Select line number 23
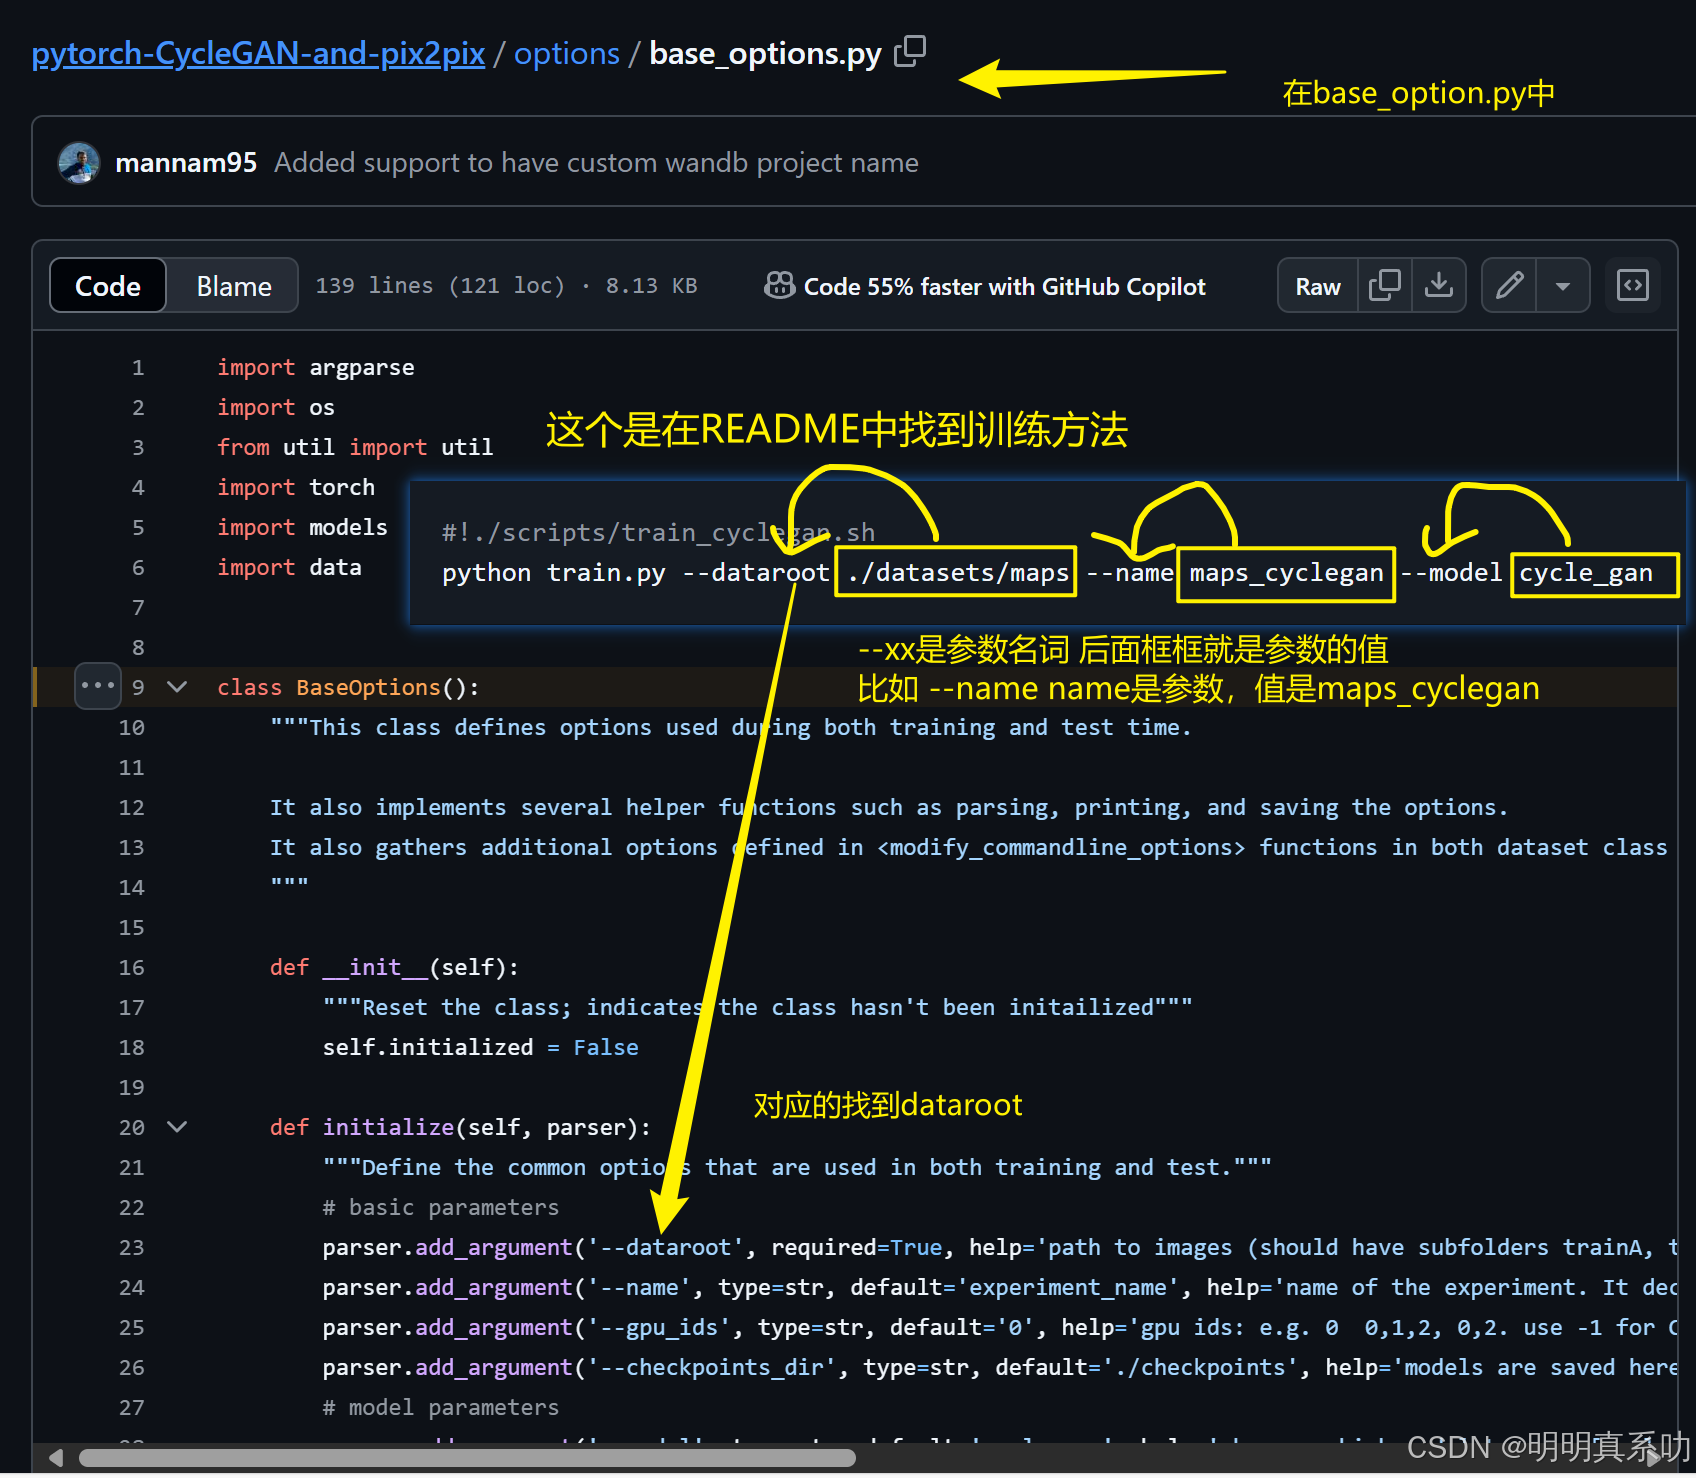This screenshot has height=1478, width=1696. [131, 1247]
